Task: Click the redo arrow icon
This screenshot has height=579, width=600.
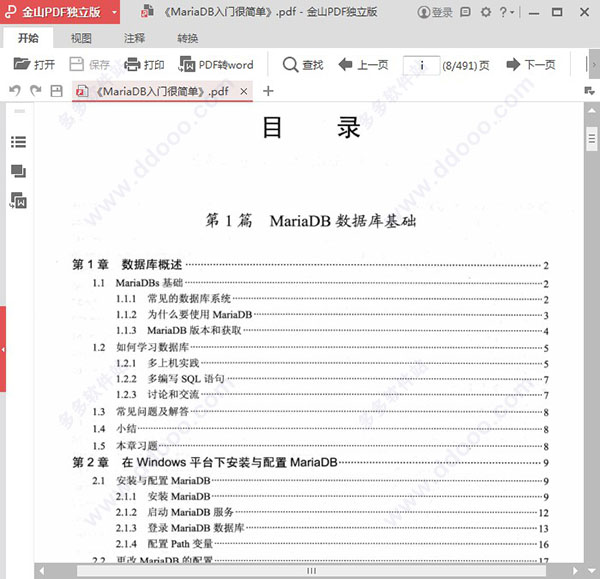Action: coord(36,91)
